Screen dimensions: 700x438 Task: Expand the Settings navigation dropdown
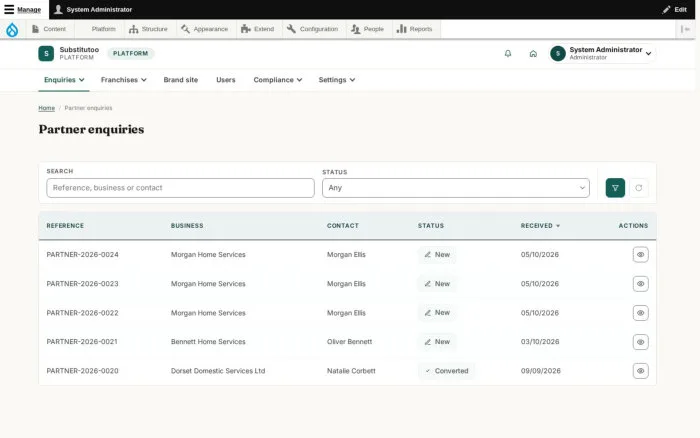click(337, 80)
